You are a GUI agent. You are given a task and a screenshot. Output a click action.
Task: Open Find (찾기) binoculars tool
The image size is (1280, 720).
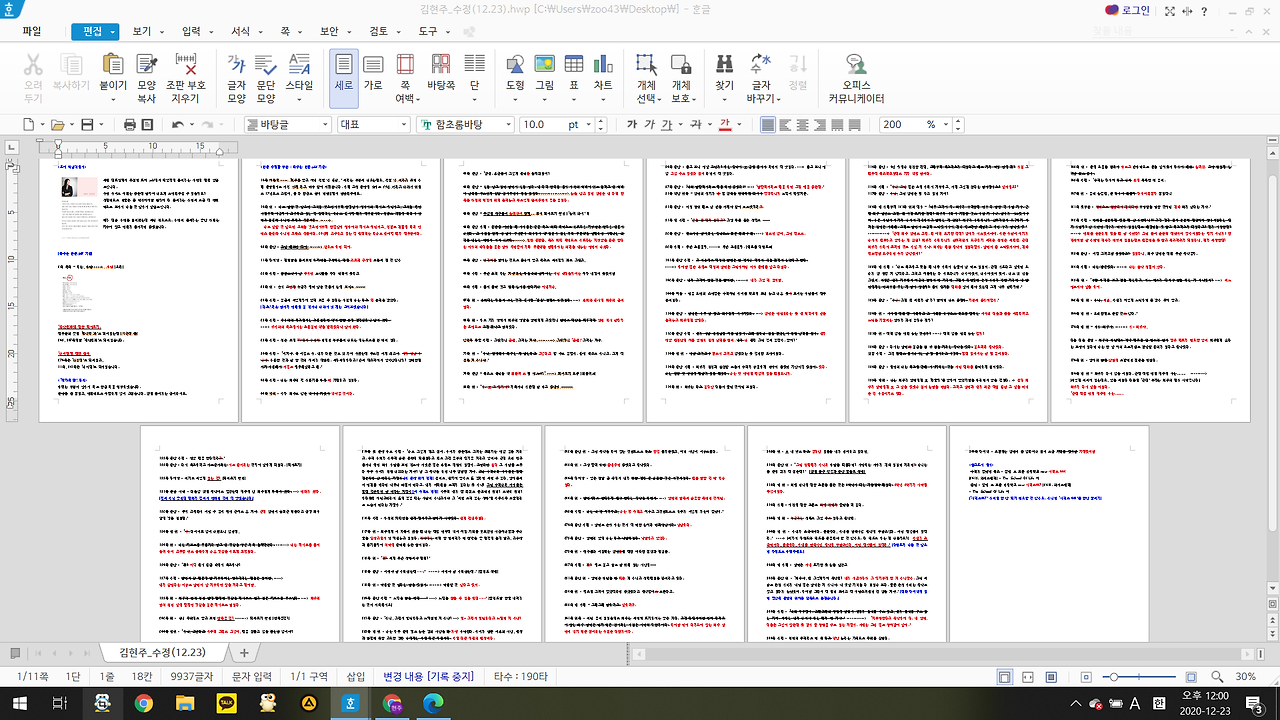tap(724, 65)
